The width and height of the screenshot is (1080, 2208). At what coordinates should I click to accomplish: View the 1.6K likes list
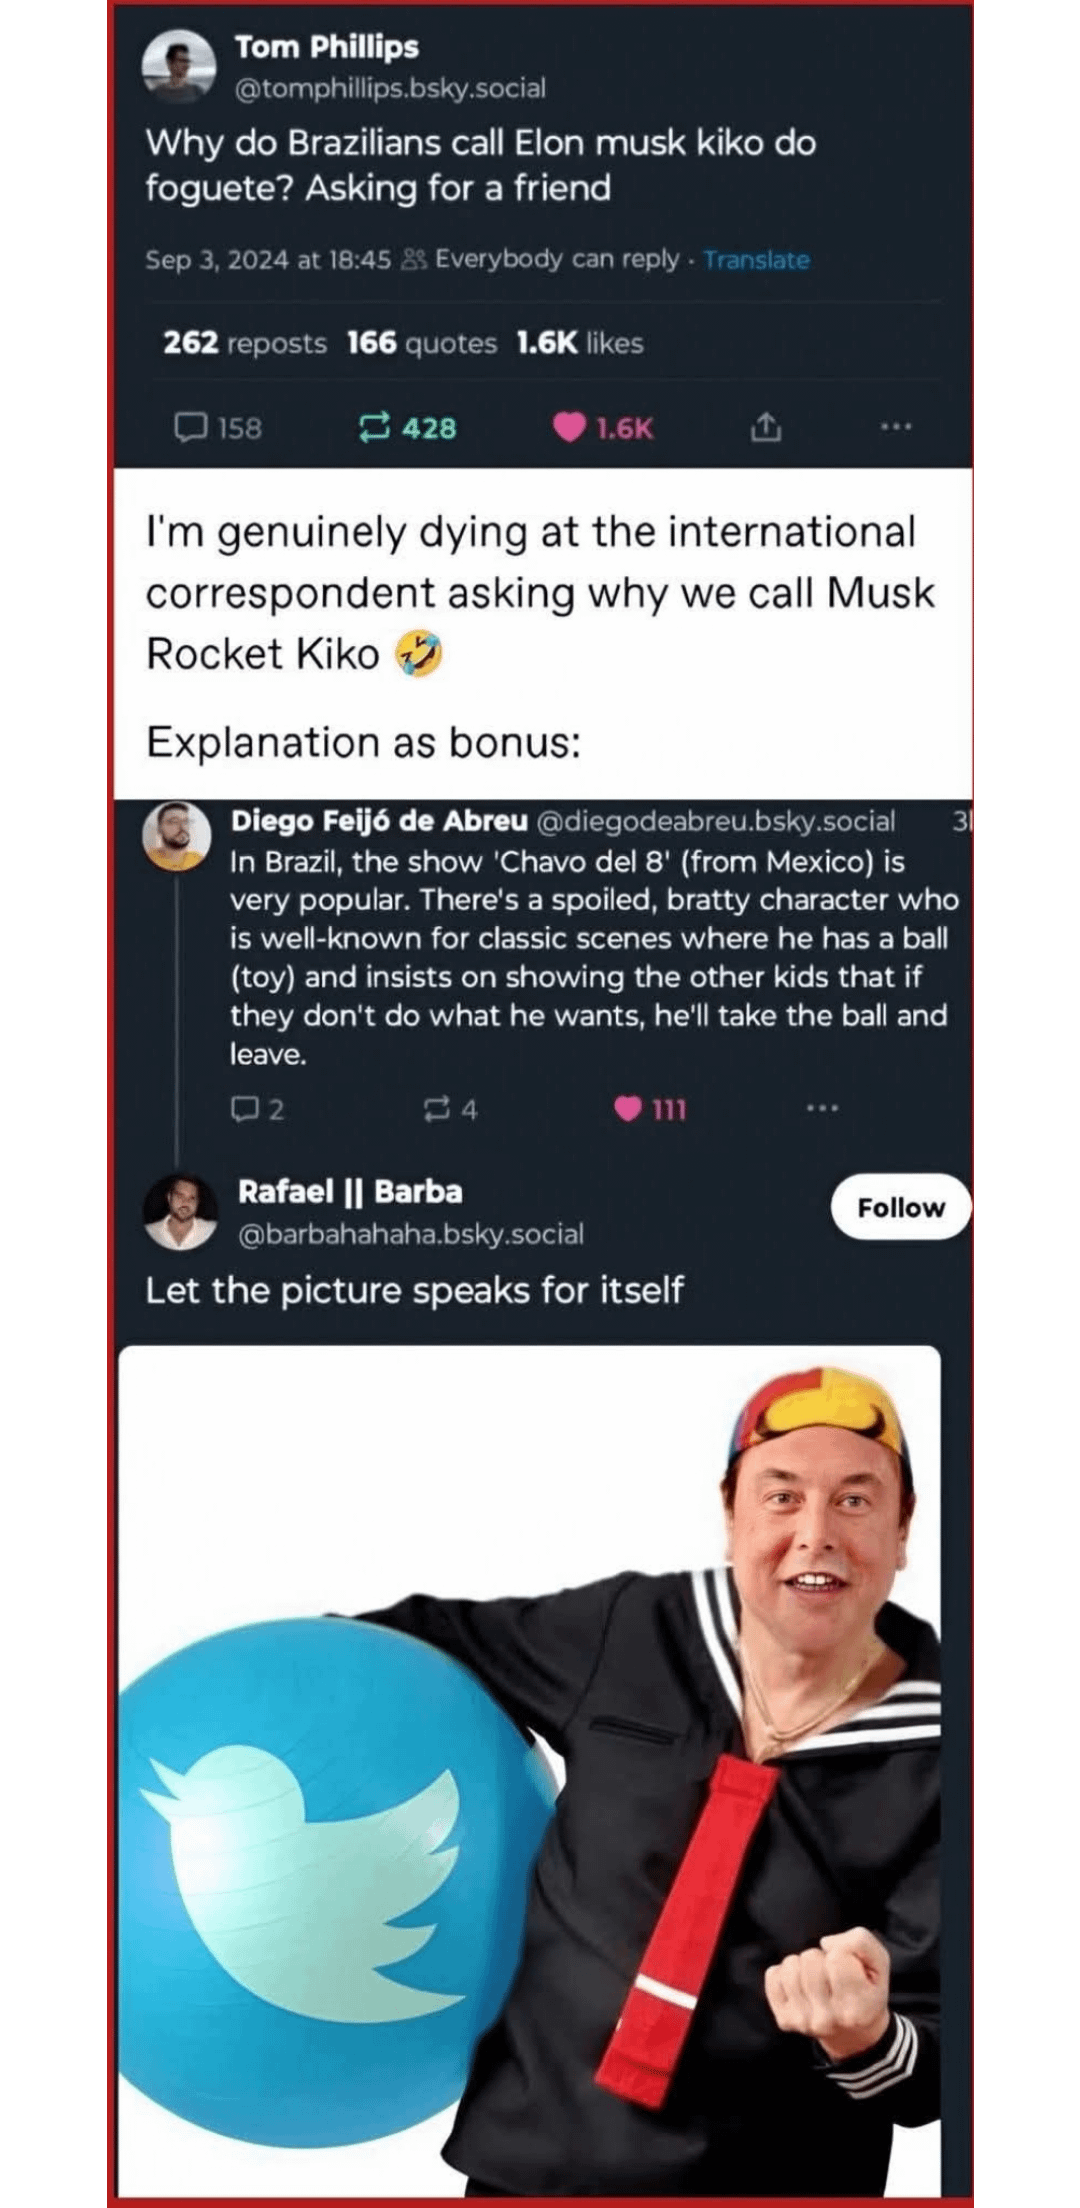pyautogui.click(x=579, y=343)
